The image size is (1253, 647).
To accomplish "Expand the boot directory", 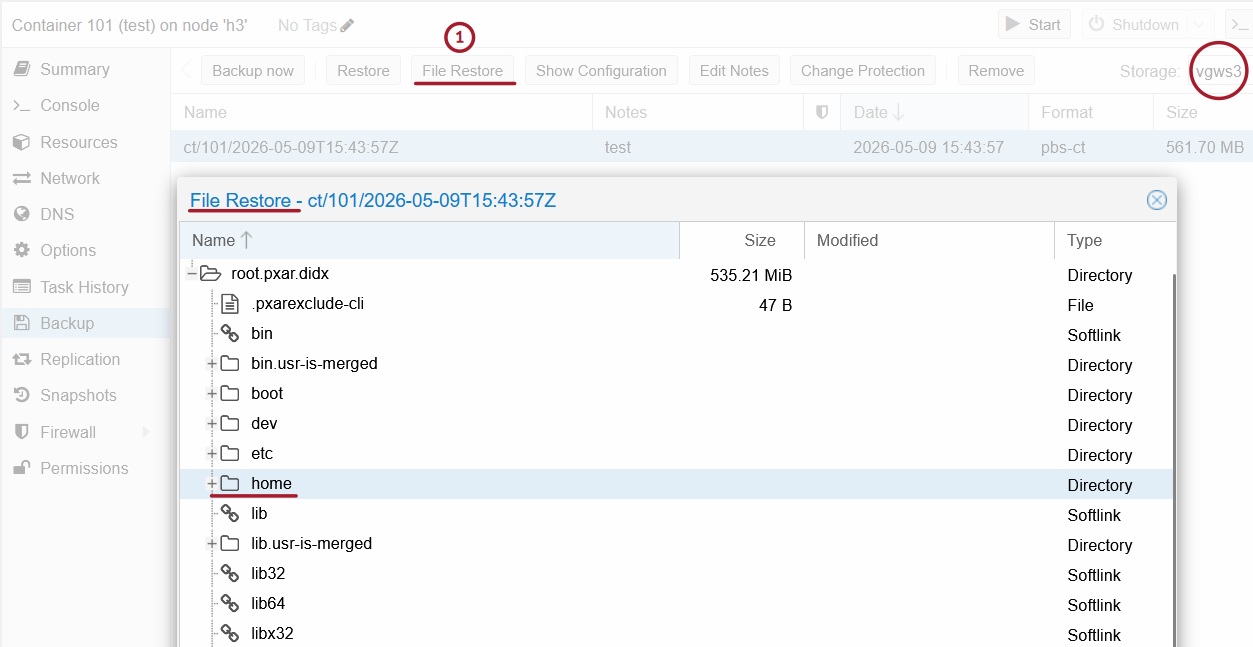I will tap(212, 393).
